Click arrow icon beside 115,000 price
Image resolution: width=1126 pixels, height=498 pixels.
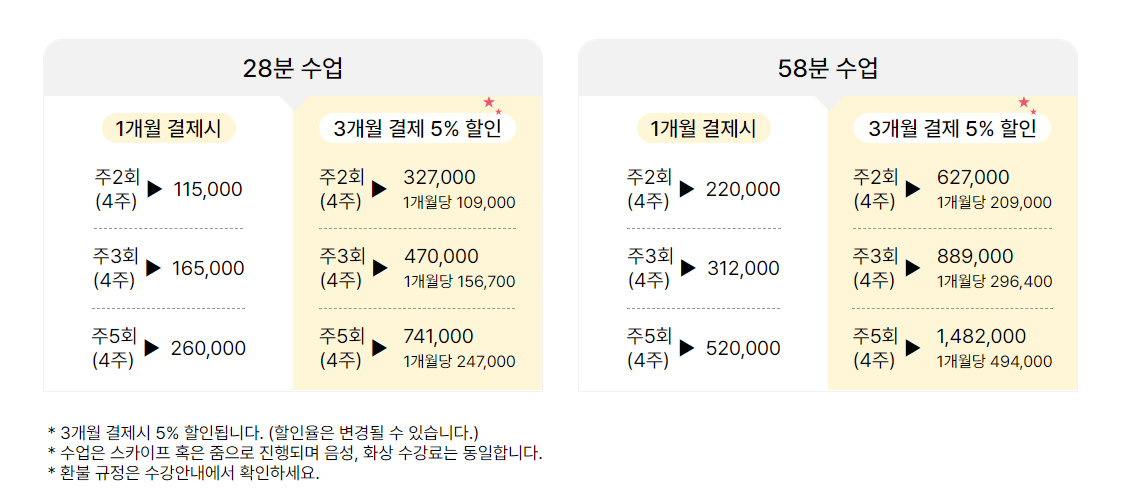click(x=155, y=189)
